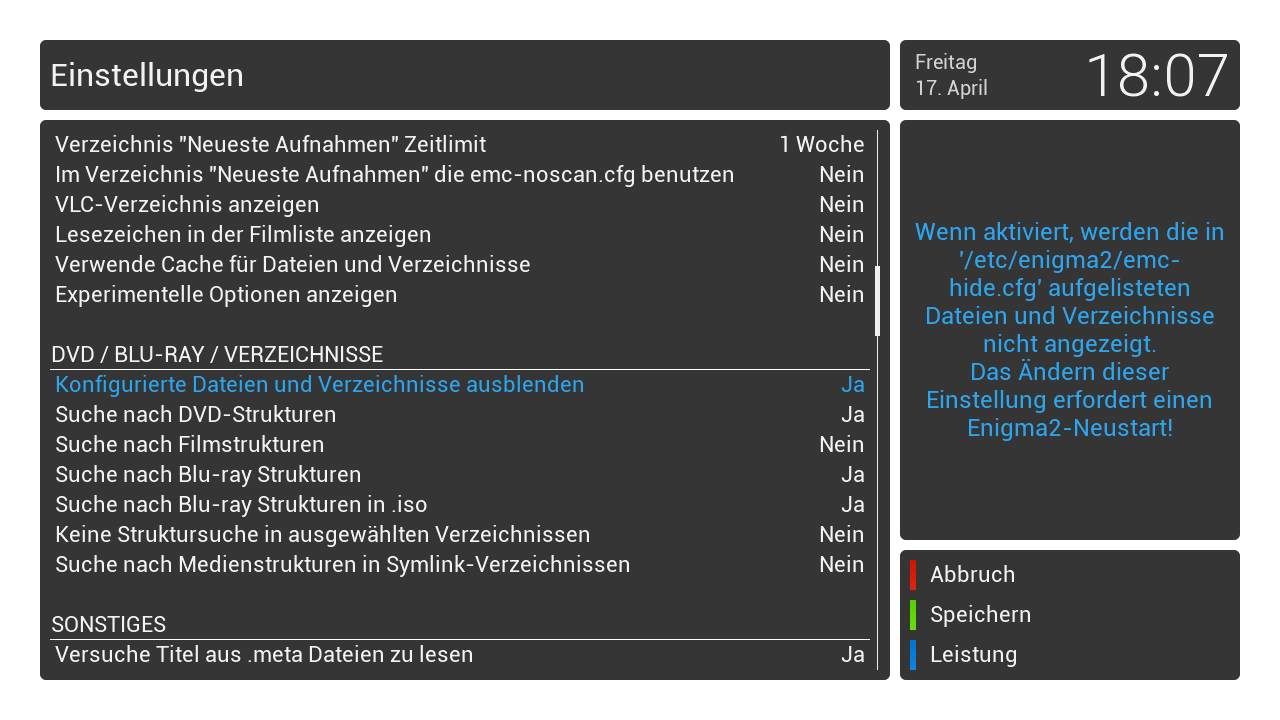Click the blue bar beside Leistung
Viewport: 1280px width, 720px height.
(x=913, y=655)
